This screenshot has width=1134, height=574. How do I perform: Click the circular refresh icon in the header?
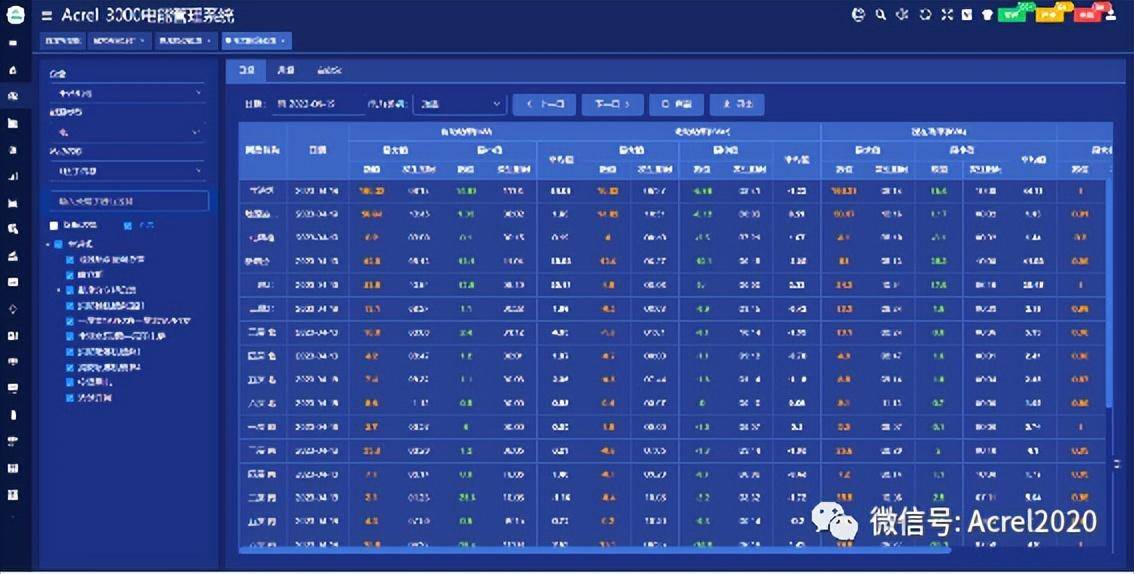coord(925,14)
